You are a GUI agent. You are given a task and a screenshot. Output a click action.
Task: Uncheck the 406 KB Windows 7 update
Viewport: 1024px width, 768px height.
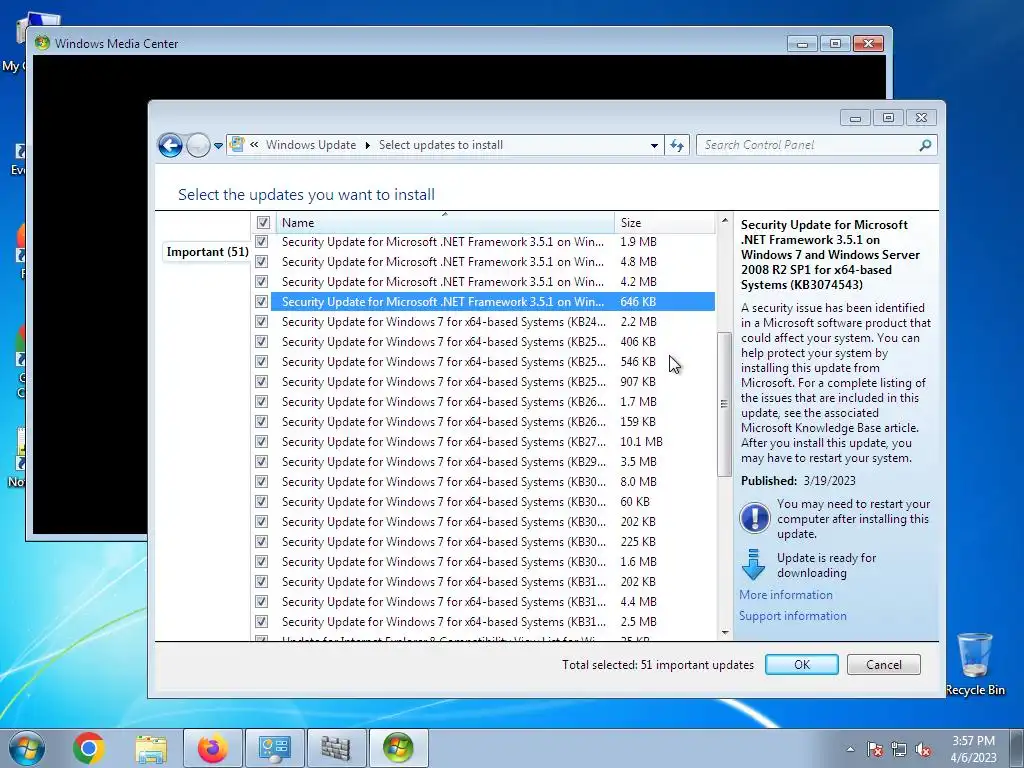tap(261, 342)
